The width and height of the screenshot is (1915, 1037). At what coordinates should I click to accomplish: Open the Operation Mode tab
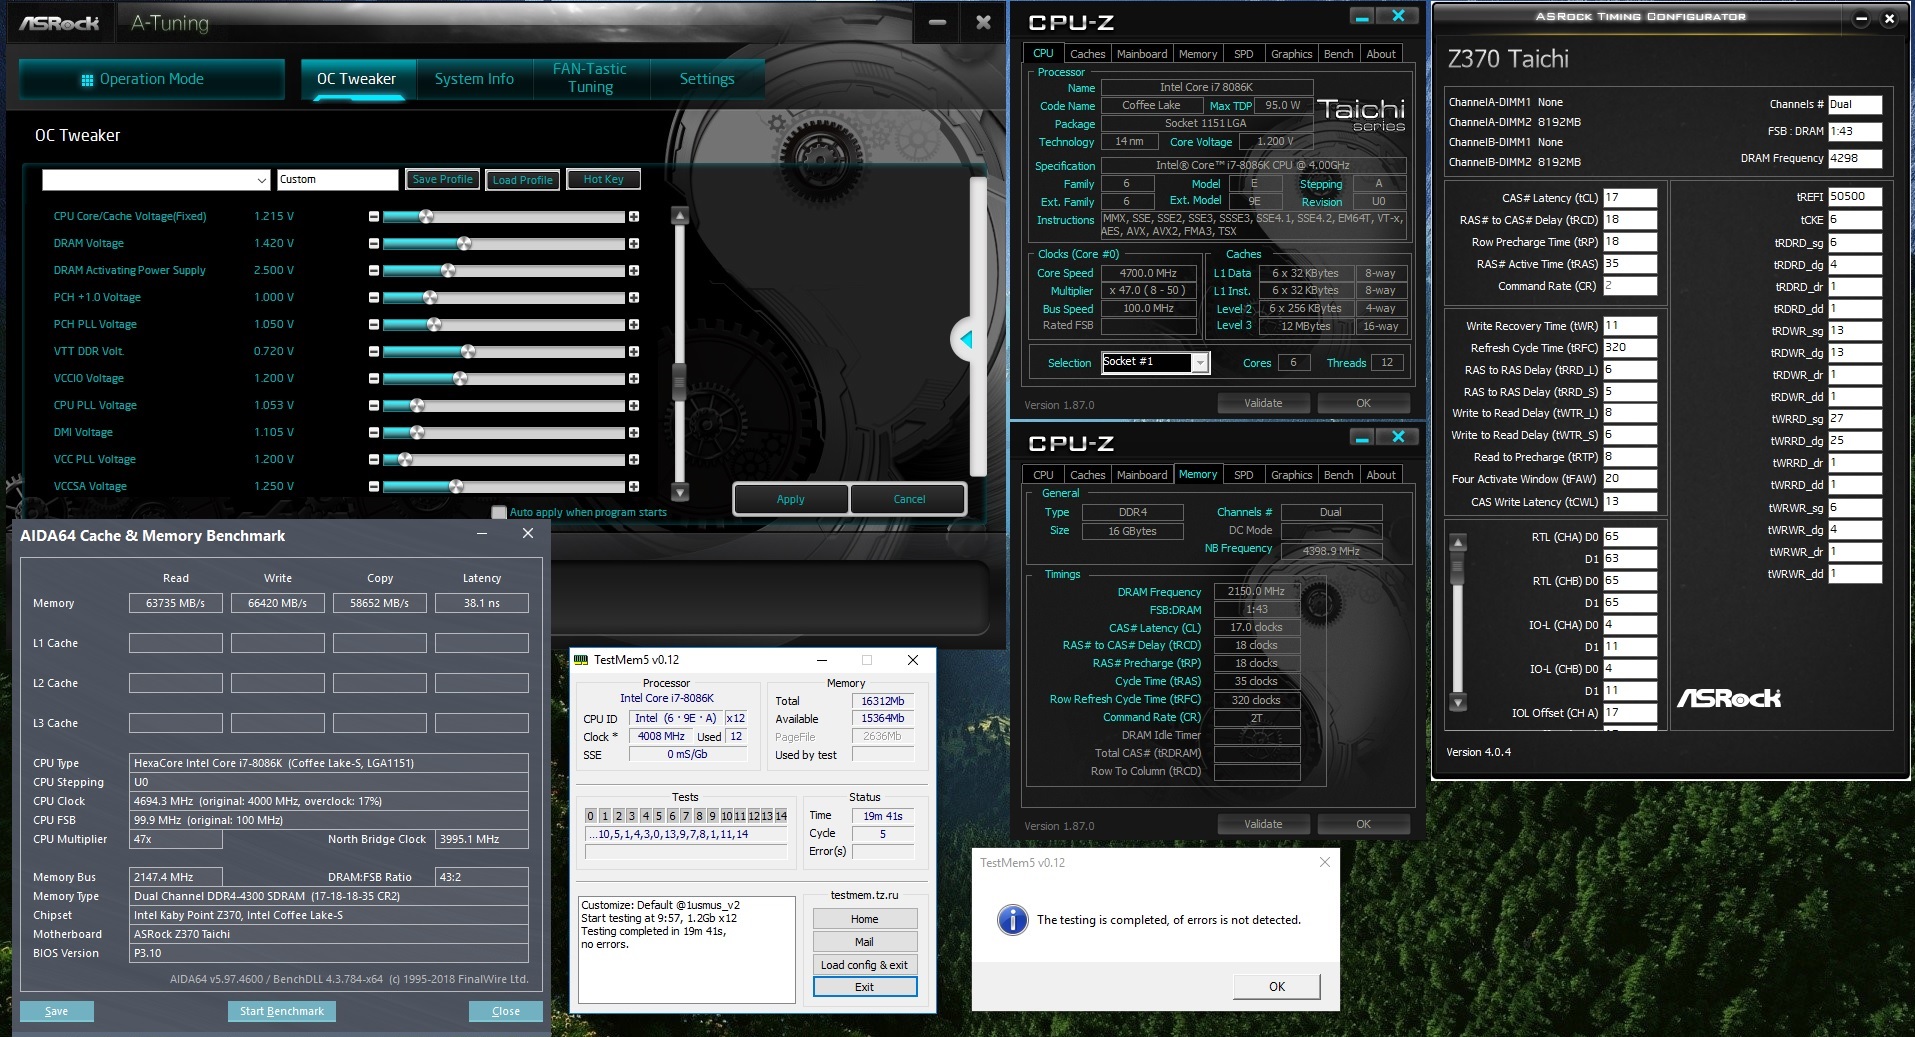[152, 79]
